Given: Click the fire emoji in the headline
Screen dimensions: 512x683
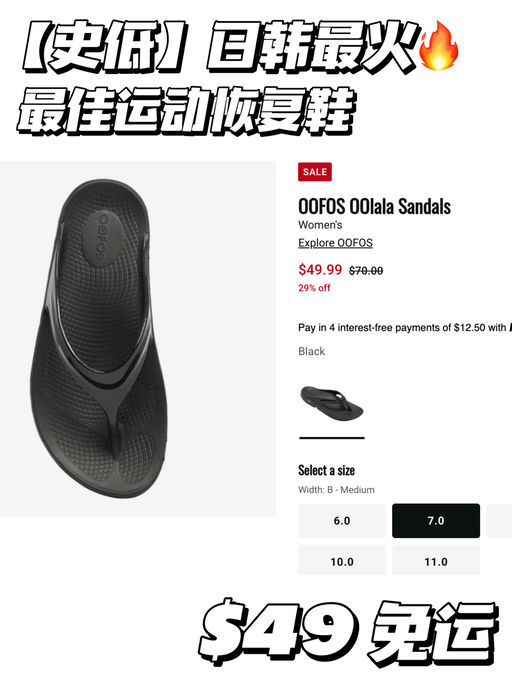Looking at the screenshot, I should click(x=438, y=47).
